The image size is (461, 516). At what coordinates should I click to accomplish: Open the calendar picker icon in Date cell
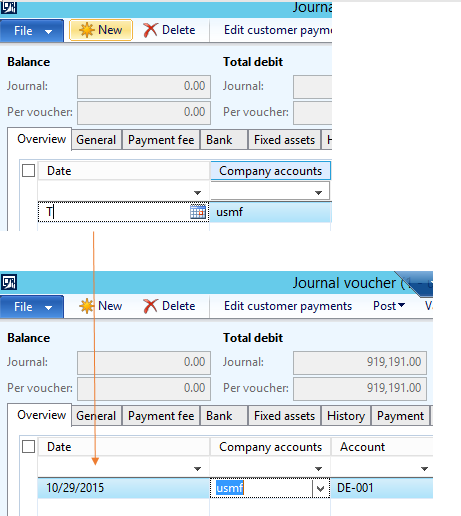pos(198,212)
